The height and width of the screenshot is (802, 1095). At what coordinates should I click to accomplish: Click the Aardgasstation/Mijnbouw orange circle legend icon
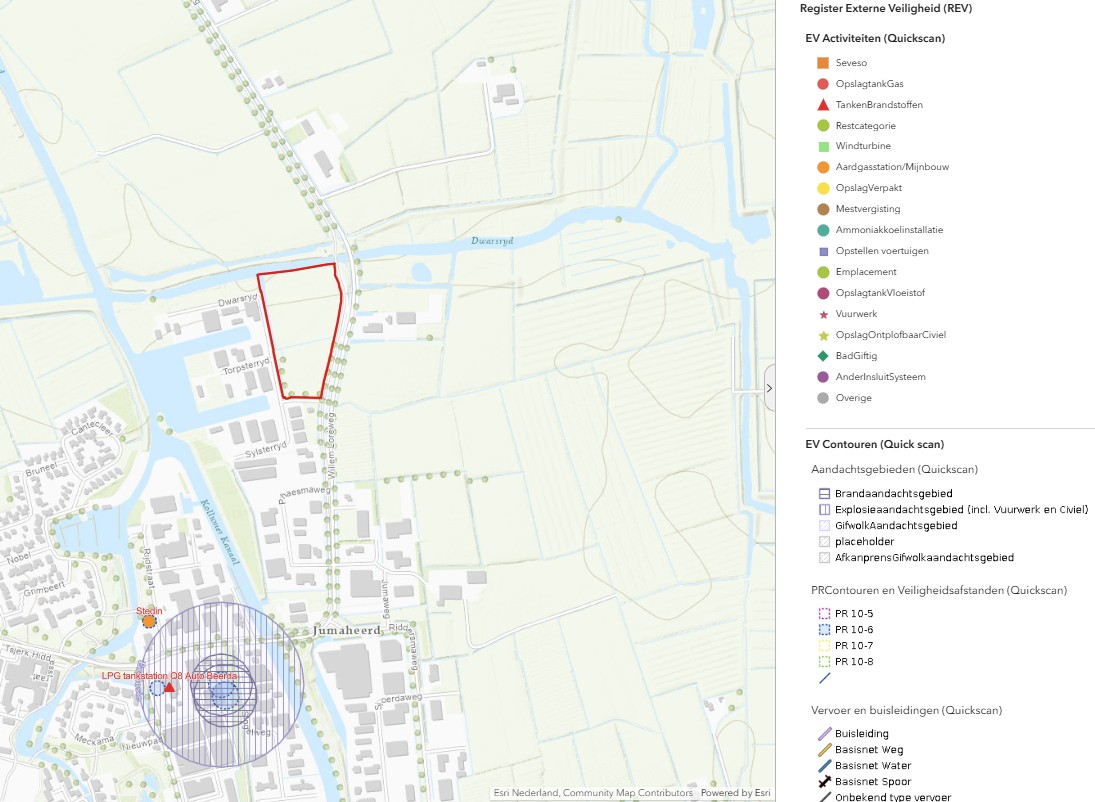(x=823, y=168)
